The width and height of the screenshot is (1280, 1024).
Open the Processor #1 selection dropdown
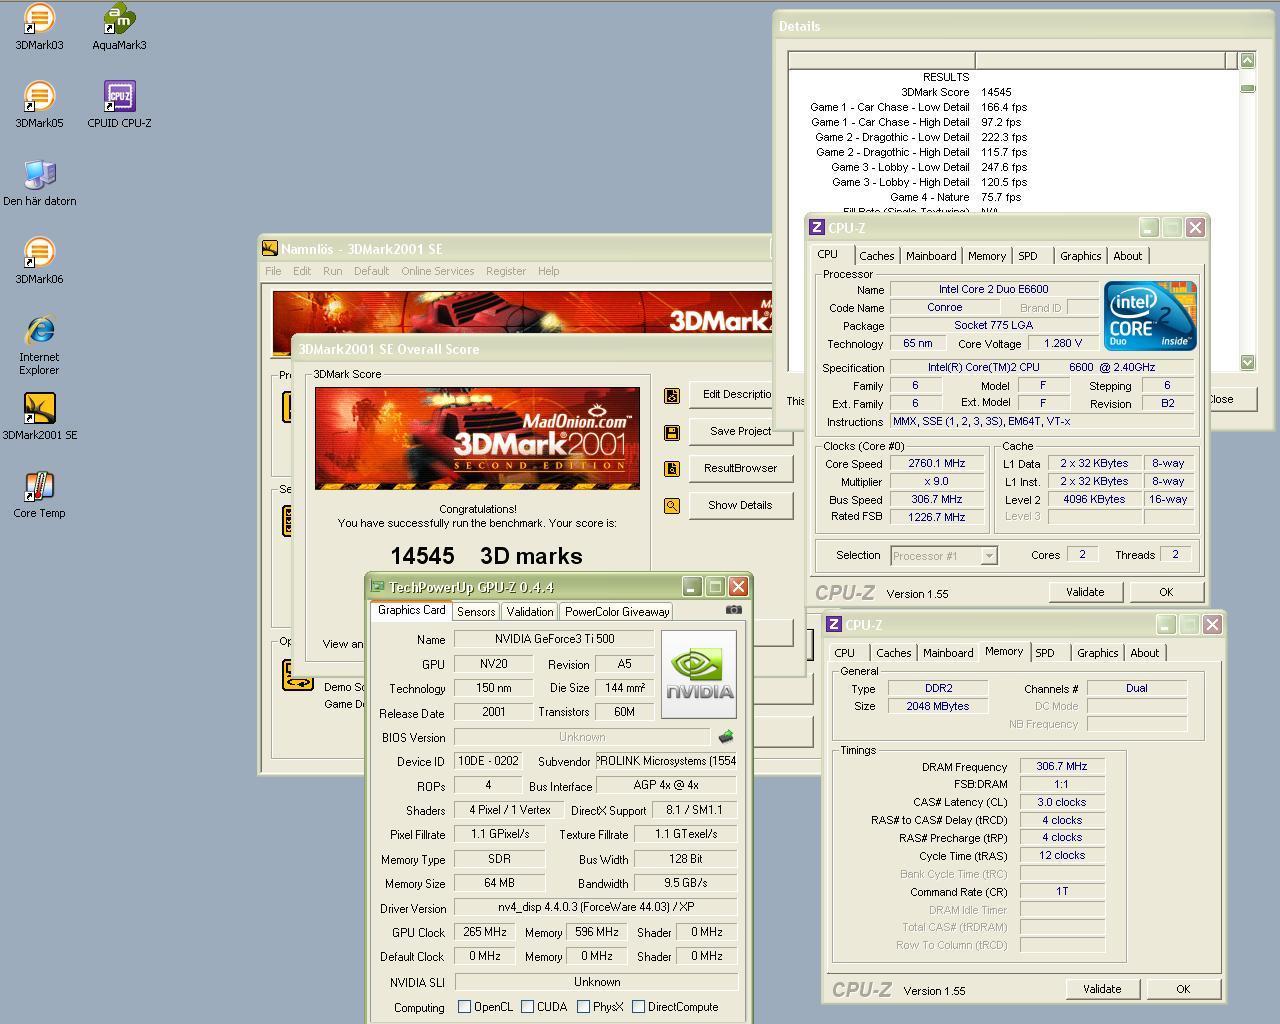coord(988,556)
